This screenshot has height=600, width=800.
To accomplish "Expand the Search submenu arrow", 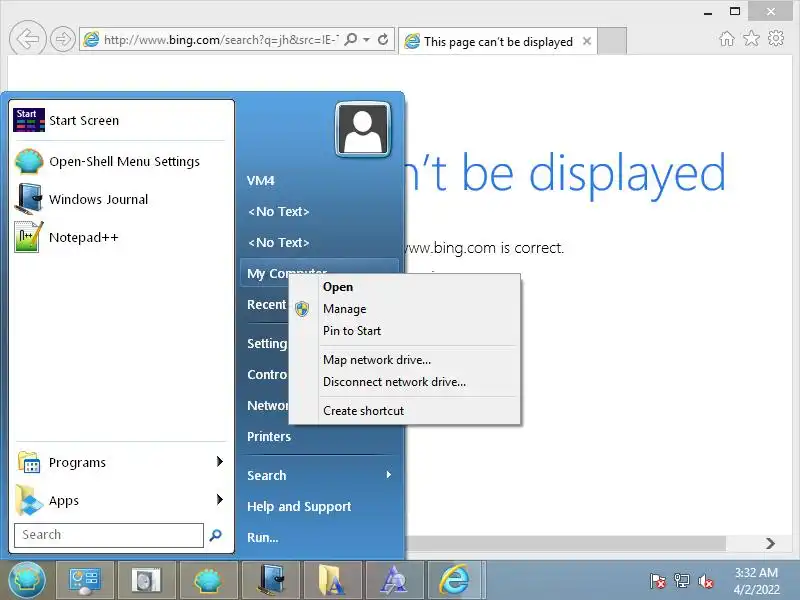I will tap(389, 475).
